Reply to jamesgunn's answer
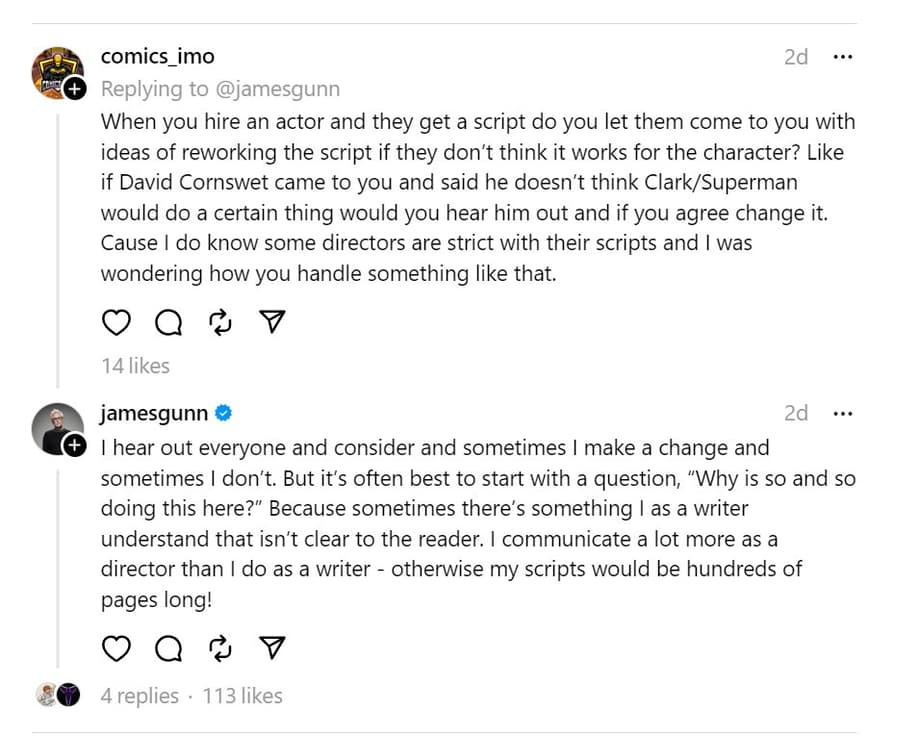Image resolution: width=920 pixels, height=736 pixels. point(169,648)
